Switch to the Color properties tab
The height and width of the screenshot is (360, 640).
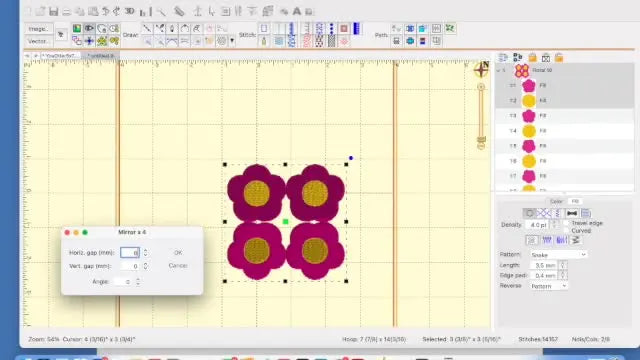[556, 201]
